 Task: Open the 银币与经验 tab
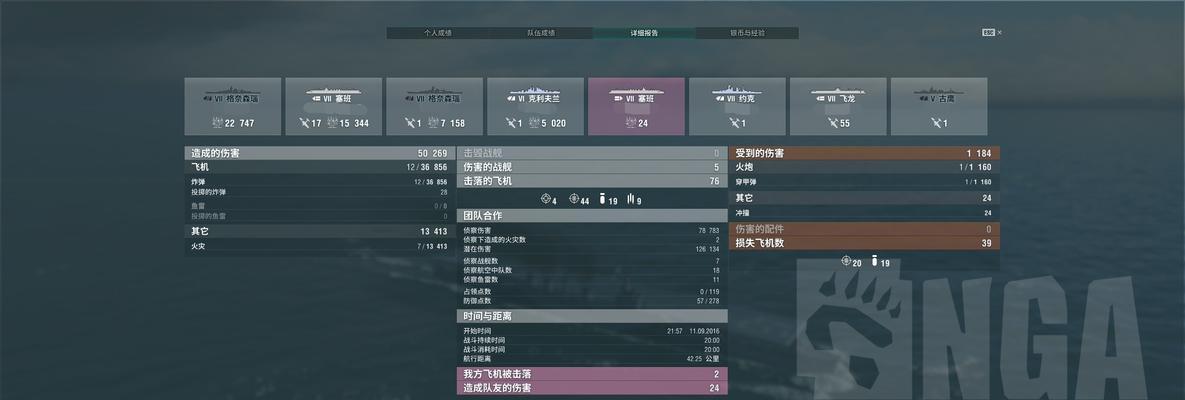click(747, 33)
